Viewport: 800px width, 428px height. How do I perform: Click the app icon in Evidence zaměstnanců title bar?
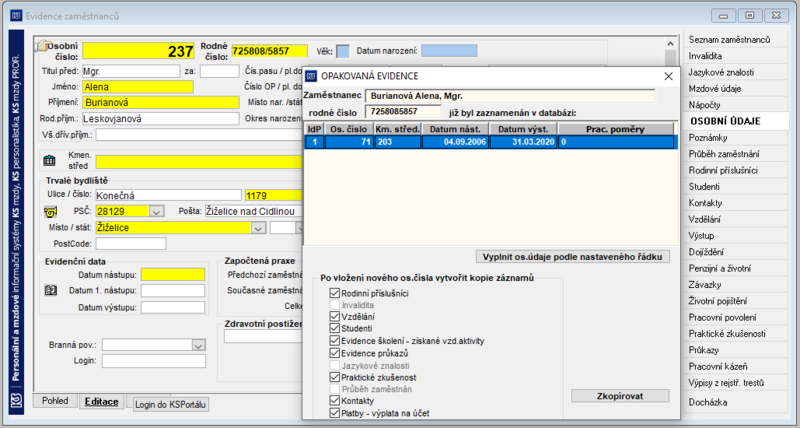tap(16, 16)
